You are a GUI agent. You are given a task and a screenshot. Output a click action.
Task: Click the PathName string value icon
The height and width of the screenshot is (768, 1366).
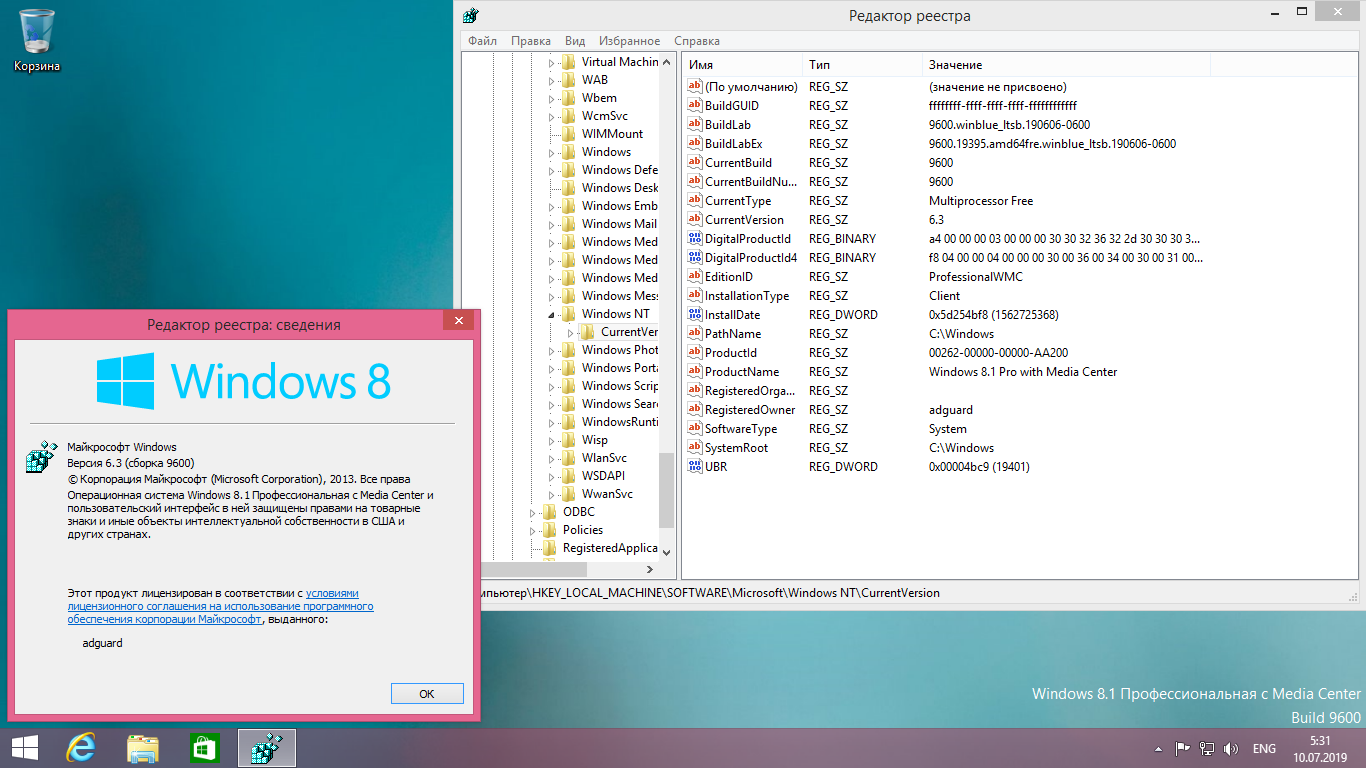point(696,334)
